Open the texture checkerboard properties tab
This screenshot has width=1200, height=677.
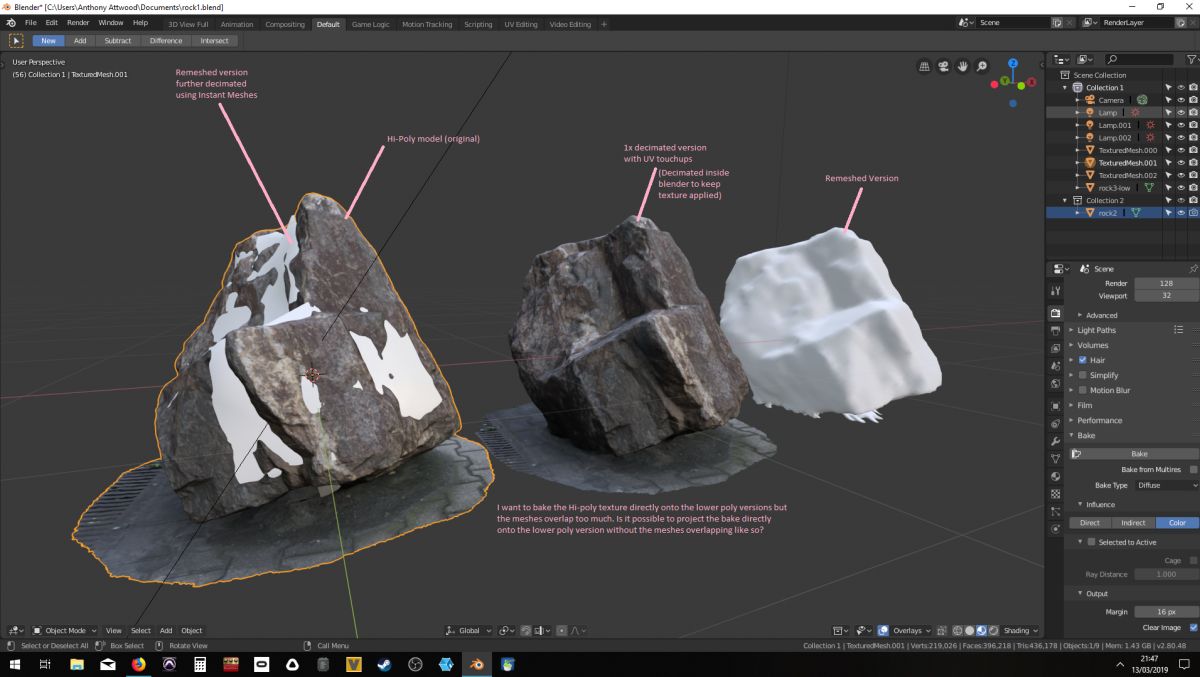pos(1056,494)
